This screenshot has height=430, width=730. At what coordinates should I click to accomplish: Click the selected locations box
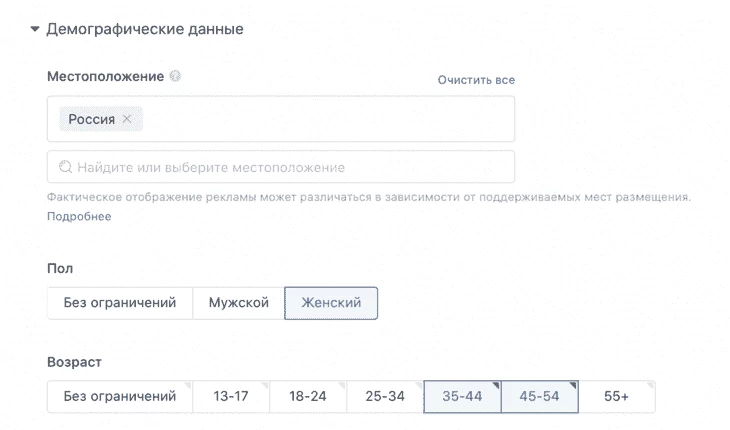click(281, 119)
